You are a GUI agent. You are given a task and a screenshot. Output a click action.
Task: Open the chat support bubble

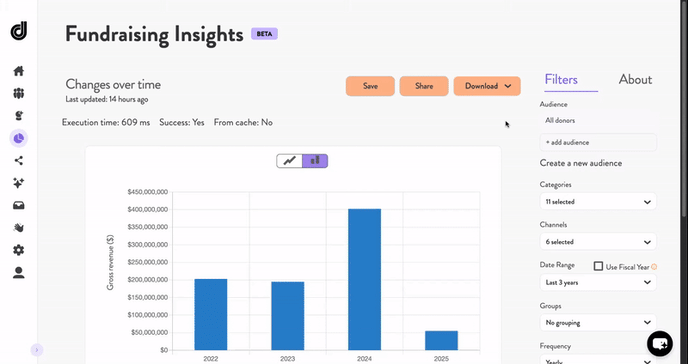point(659,343)
